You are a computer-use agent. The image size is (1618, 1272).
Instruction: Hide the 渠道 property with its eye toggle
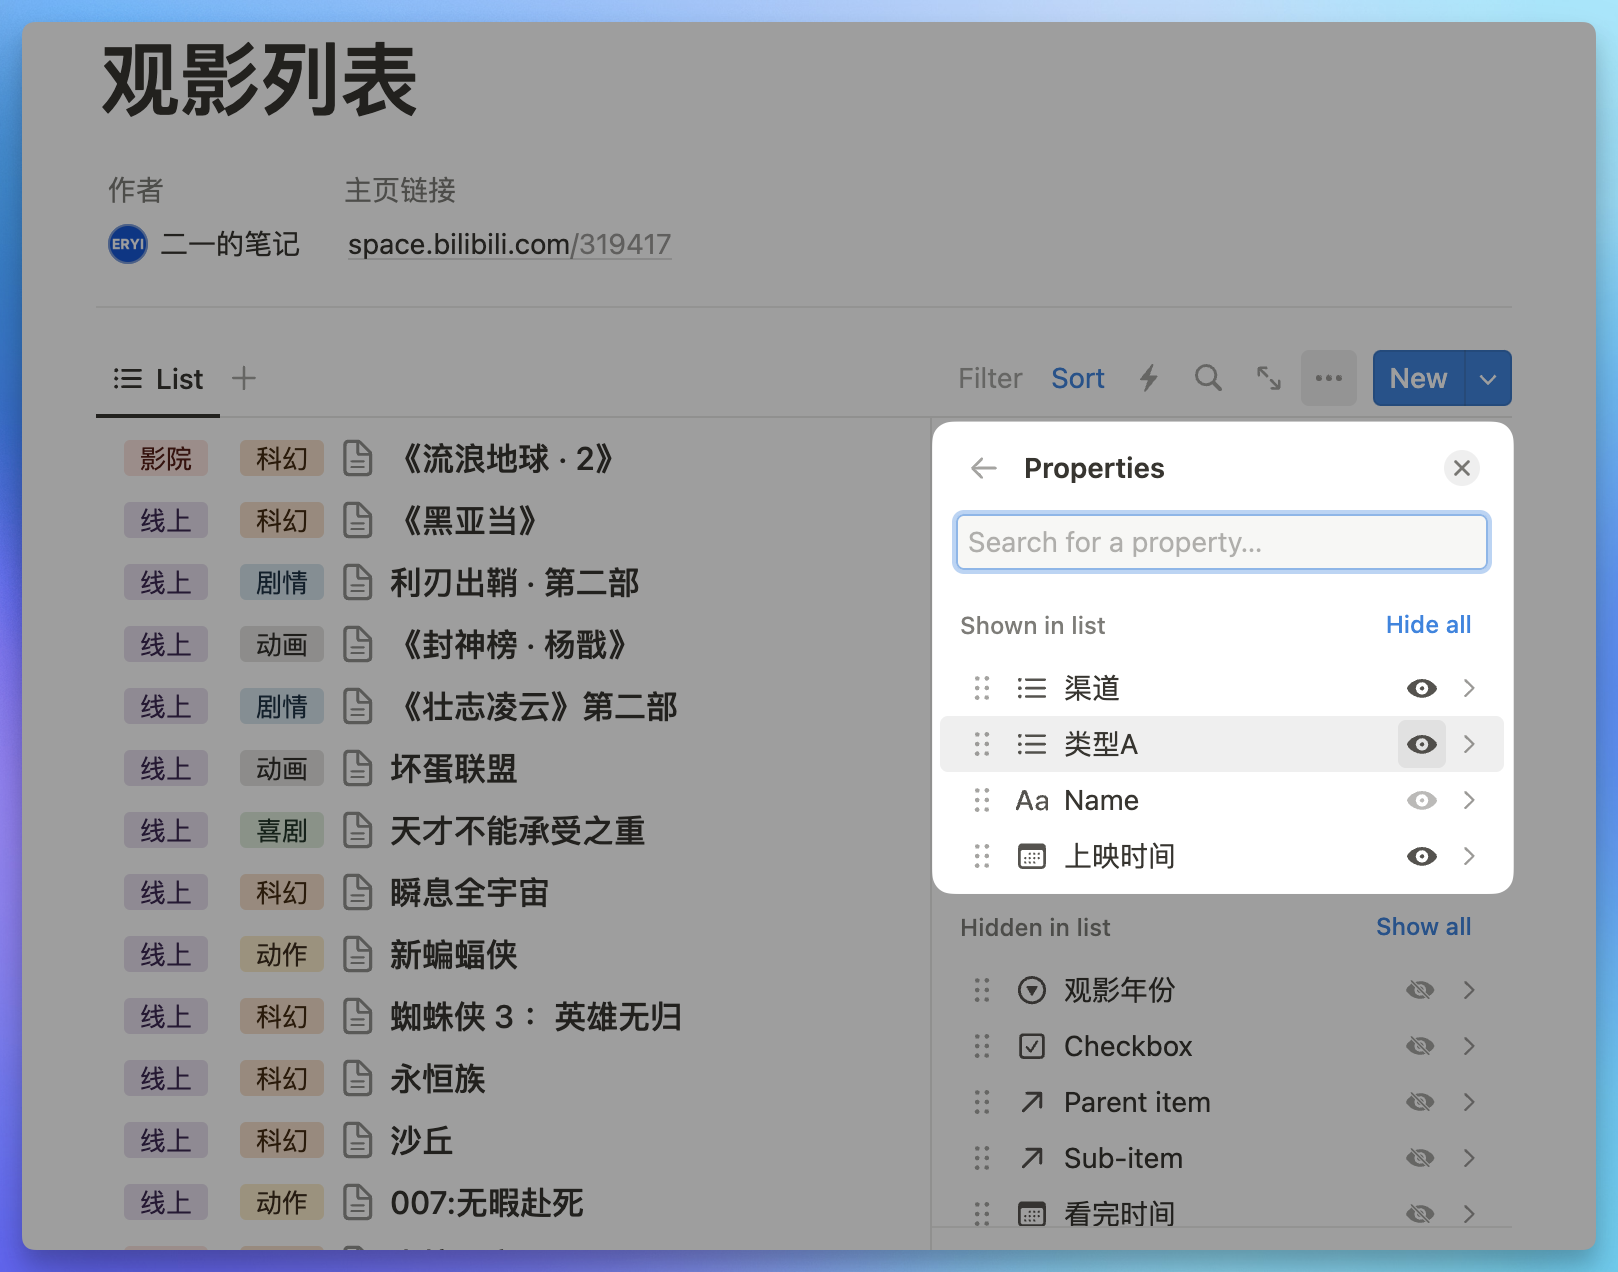1421,688
